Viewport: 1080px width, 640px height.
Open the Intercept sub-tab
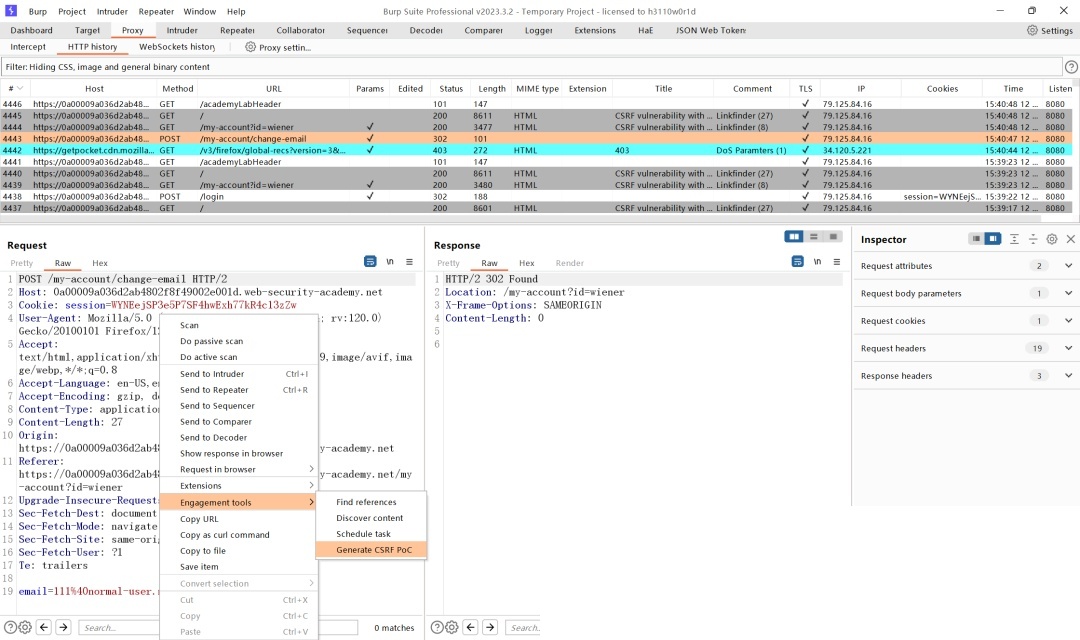point(28,47)
